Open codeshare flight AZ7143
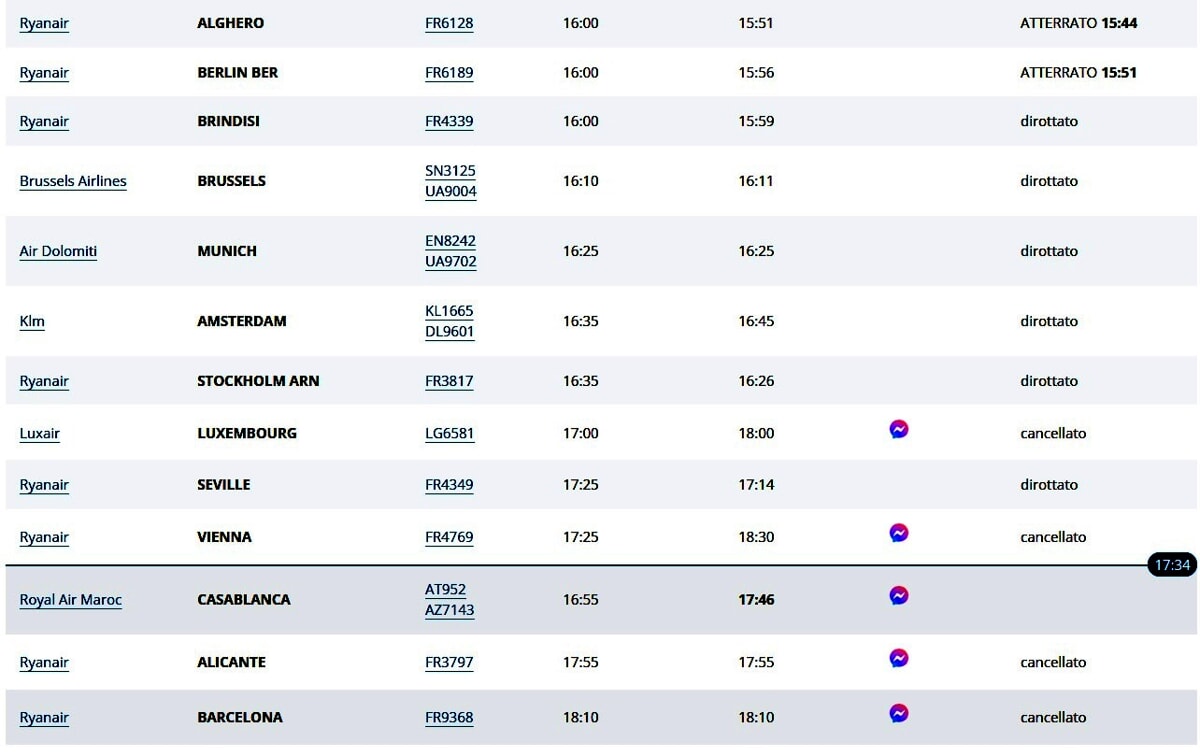The width and height of the screenshot is (1200, 756). pyautogui.click(x=450, y=610)
